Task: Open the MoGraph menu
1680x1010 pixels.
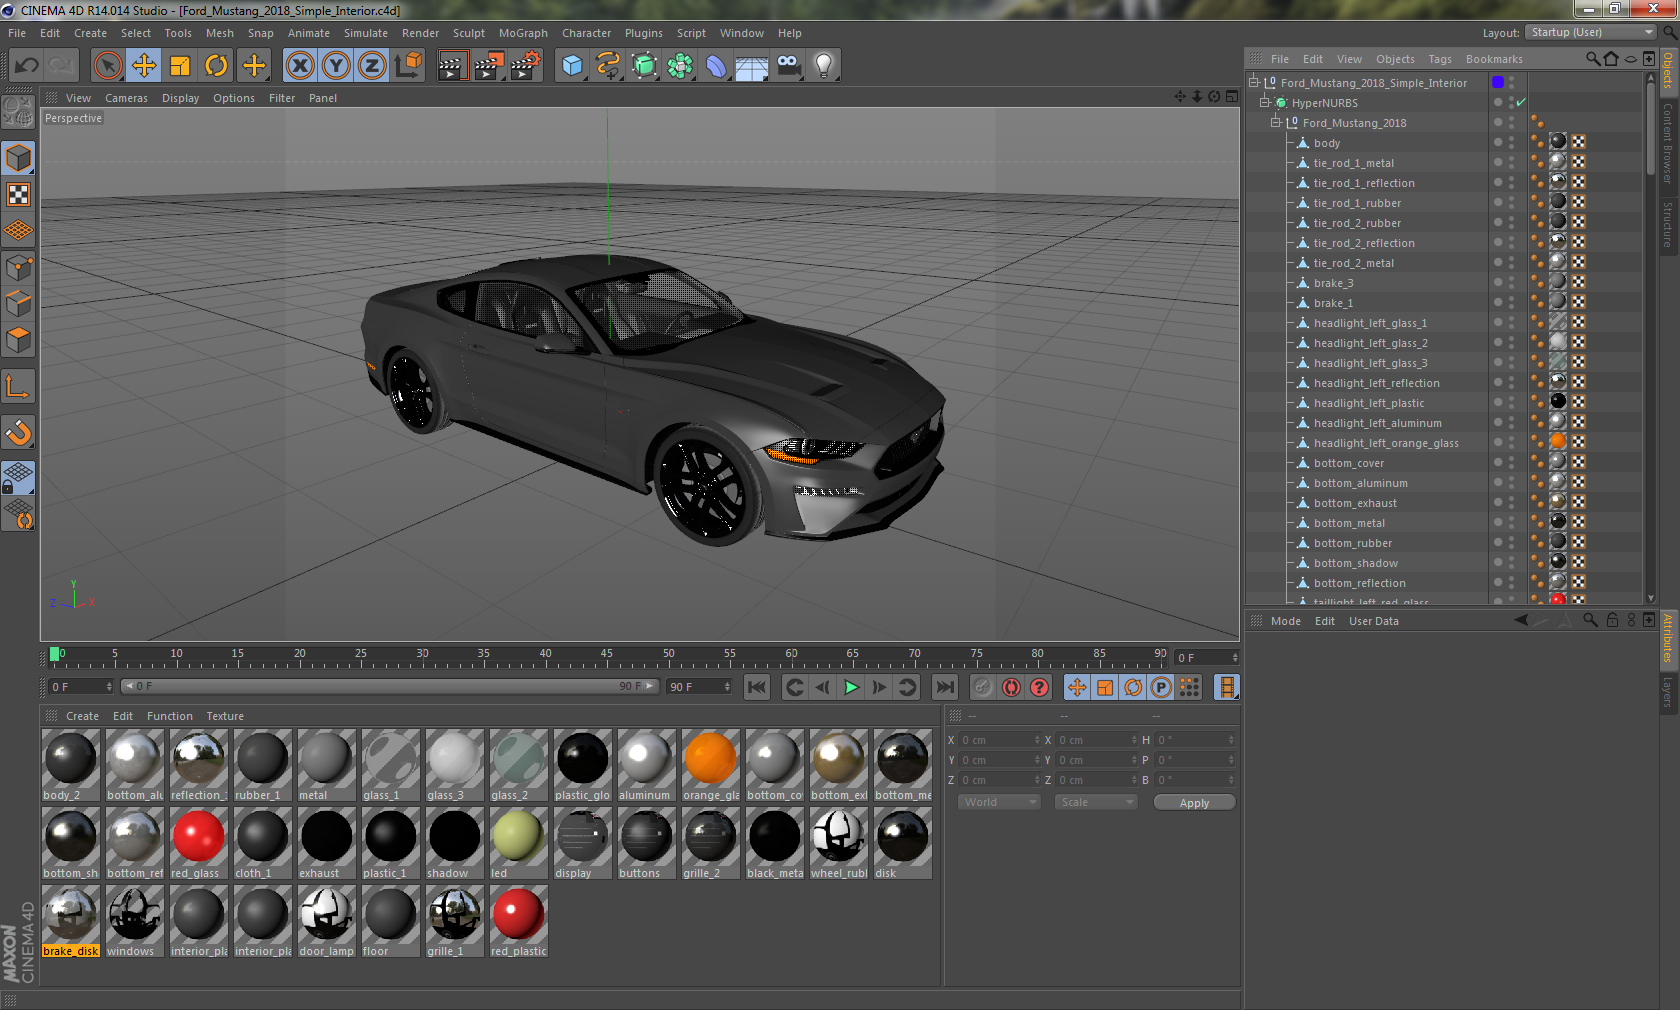Action: [523, 33]
